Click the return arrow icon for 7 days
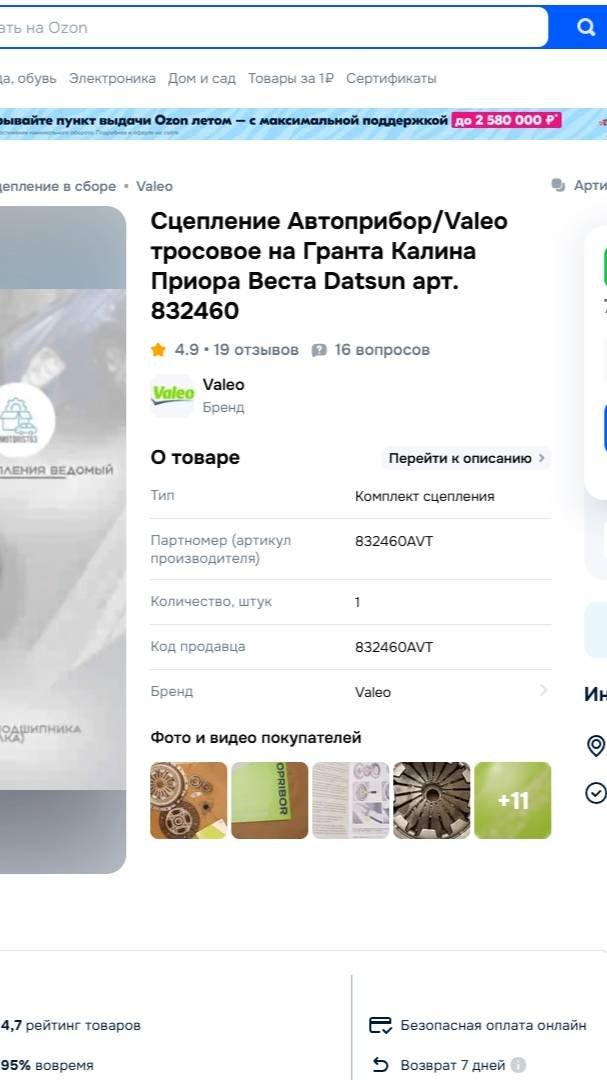Viewport: 607px width, 1080px height. (x=380, y=1066)
